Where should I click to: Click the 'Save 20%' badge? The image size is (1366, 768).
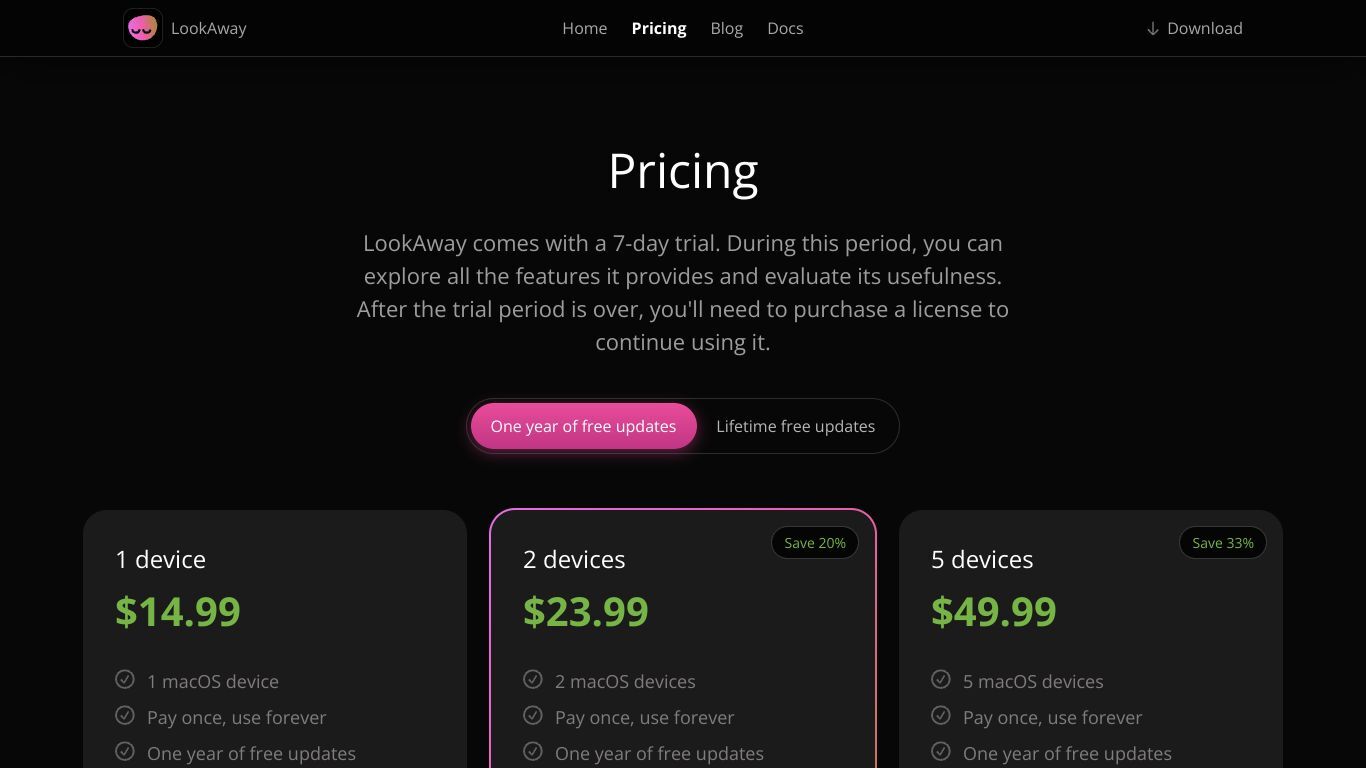815,543
